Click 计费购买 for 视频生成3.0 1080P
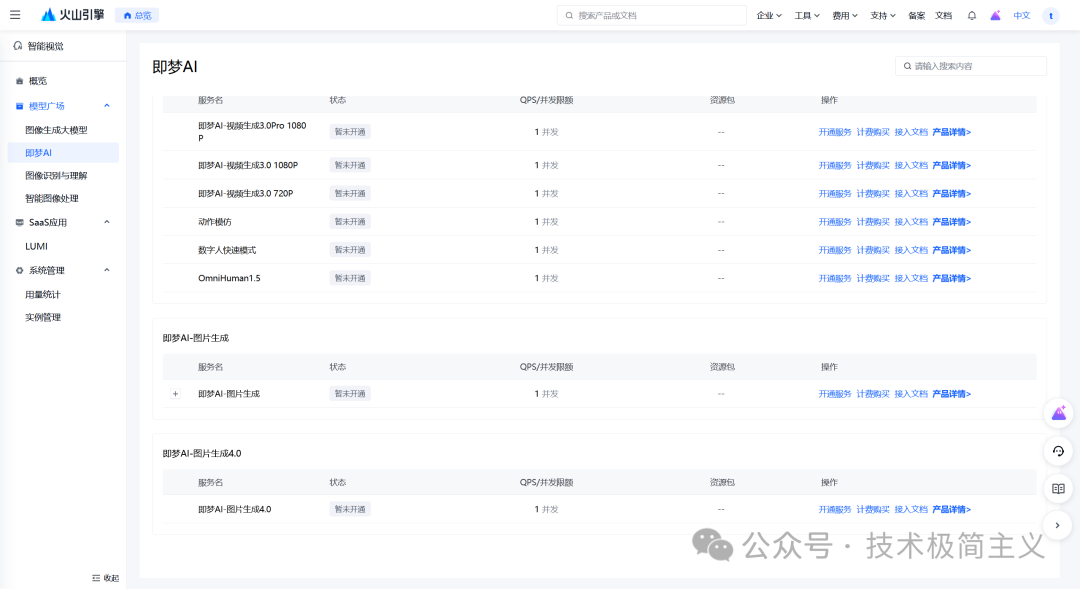The image size is (1080, 589). click(873, 165)
